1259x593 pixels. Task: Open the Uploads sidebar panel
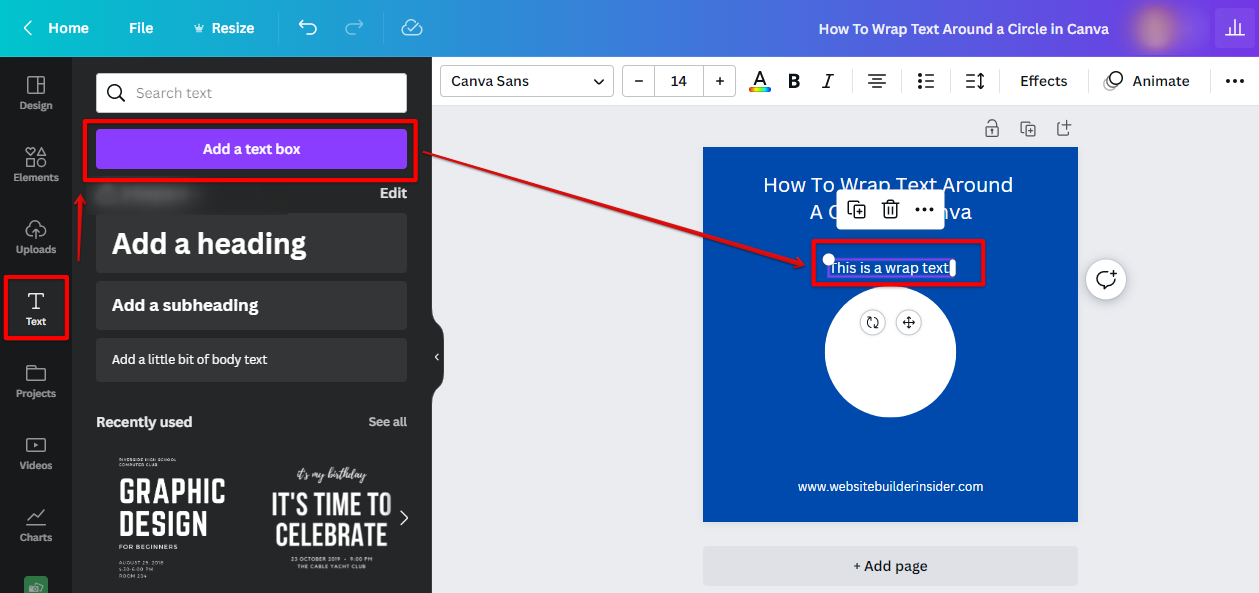coord(36,236)
